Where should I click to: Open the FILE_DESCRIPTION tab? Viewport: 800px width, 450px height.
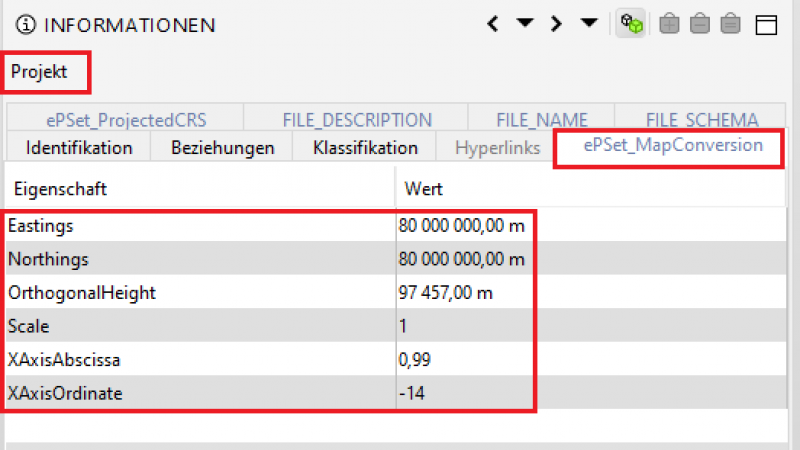pos(357,120)
